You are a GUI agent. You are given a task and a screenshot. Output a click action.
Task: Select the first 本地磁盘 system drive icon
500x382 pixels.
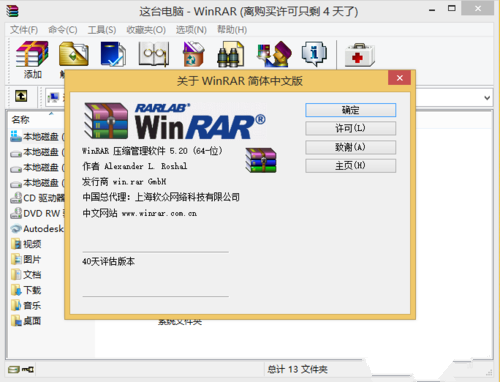coord(16,136)
